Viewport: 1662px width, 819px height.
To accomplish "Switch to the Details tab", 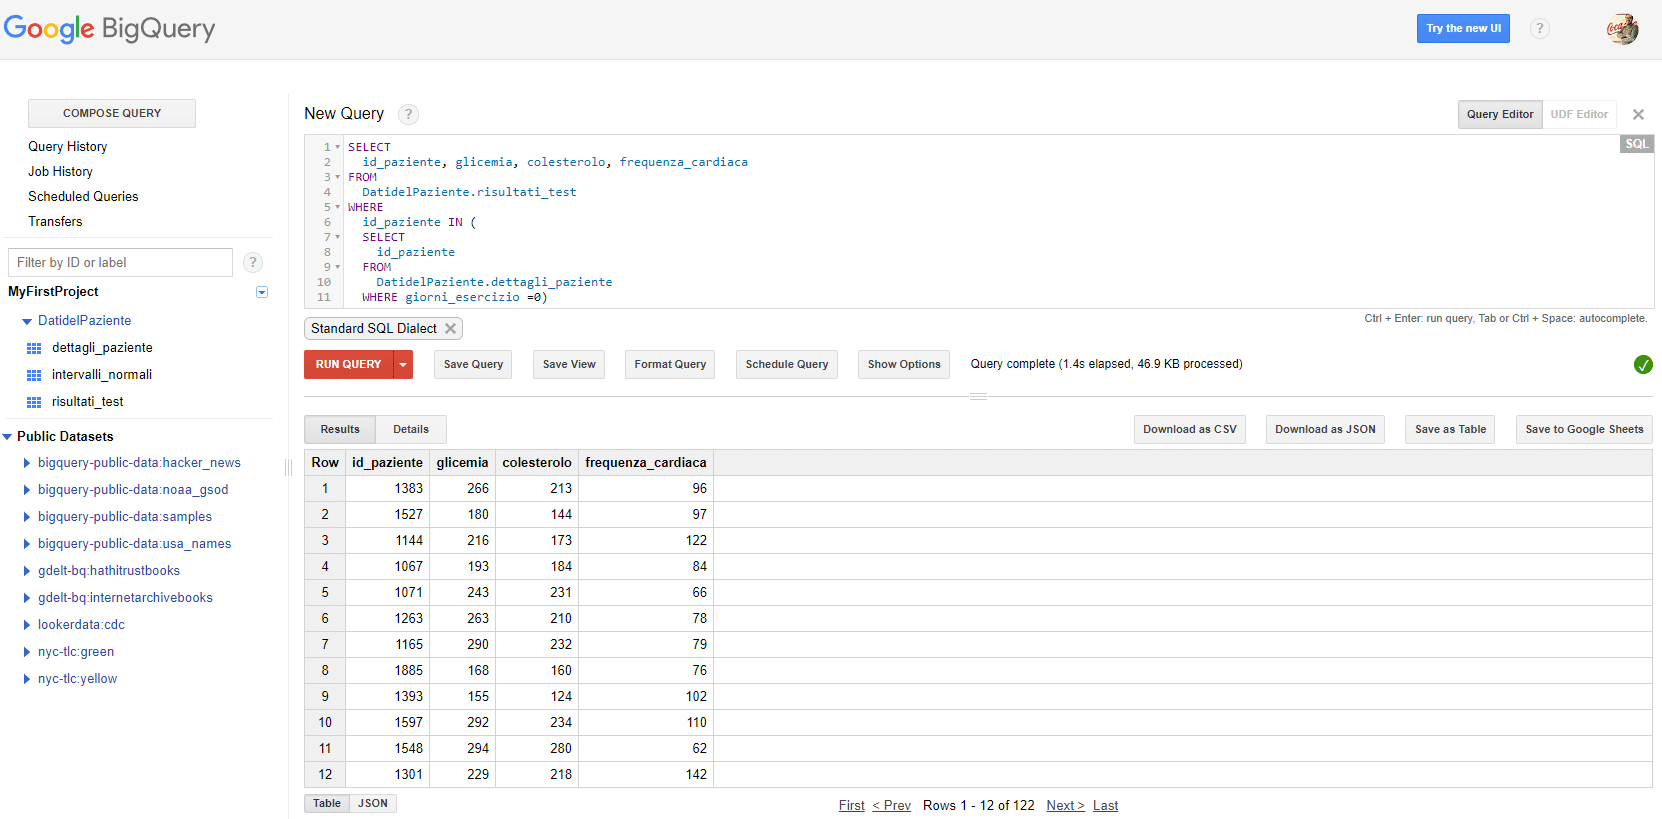I will (x=411, y=429).
